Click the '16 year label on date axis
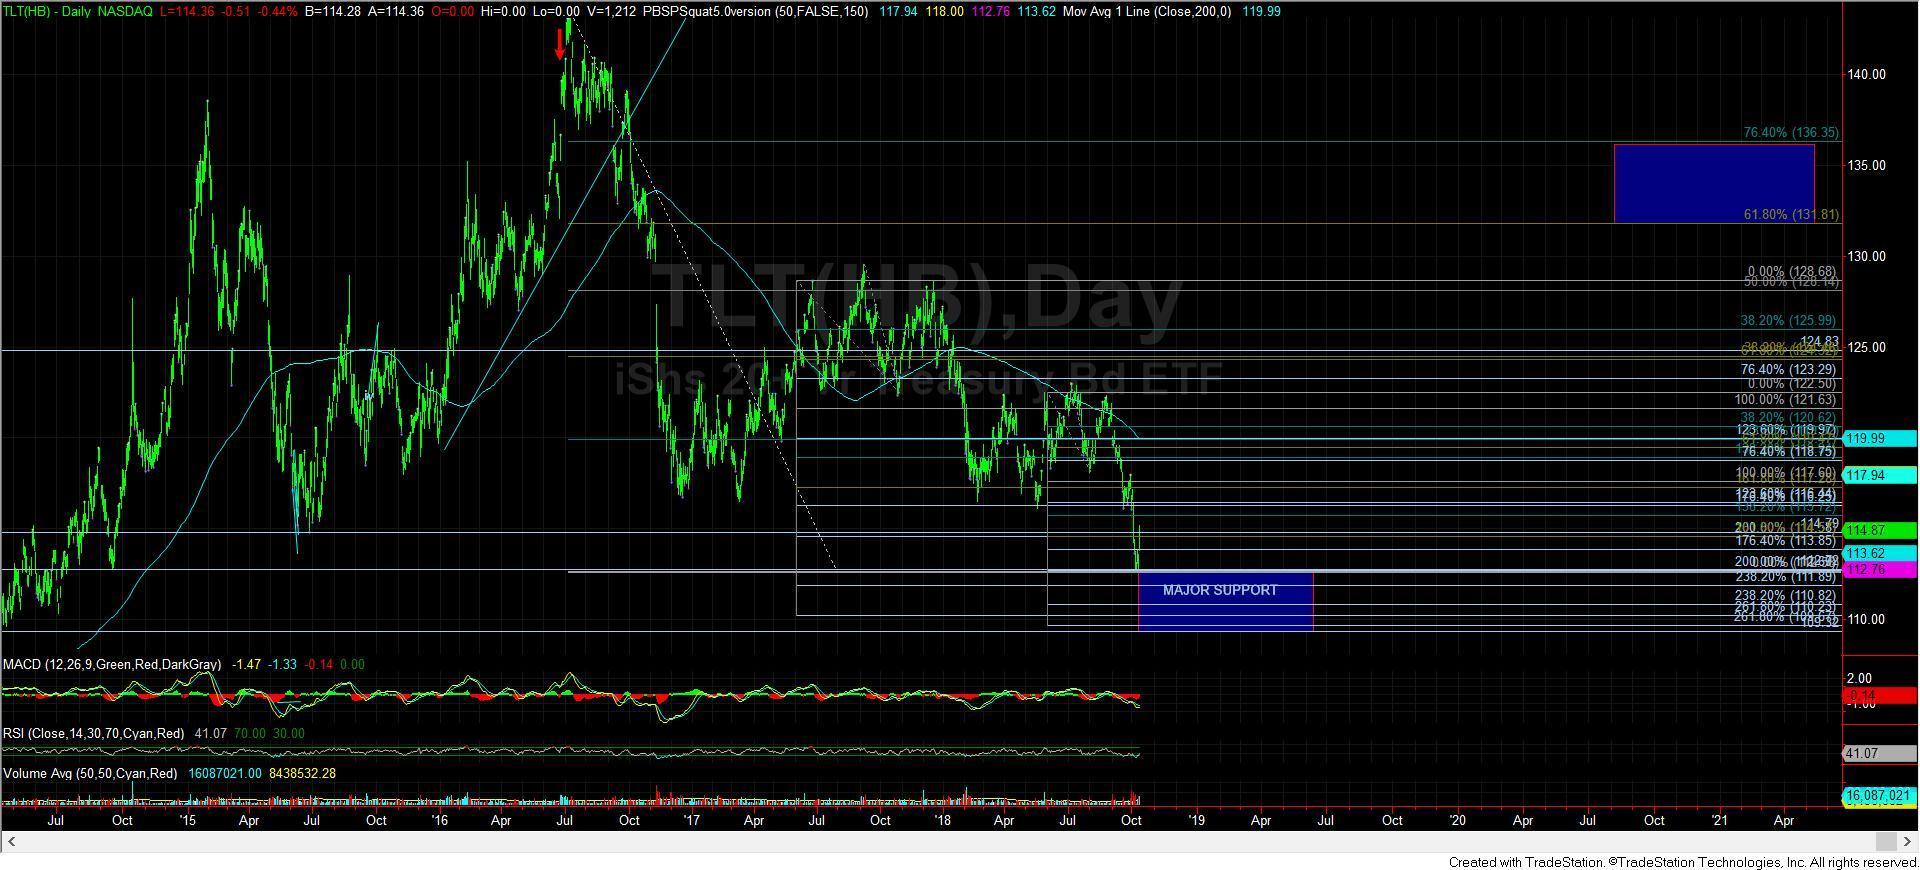Image resolution: width=1920 pixels, height=870 pixels. (x=439, y=821)
